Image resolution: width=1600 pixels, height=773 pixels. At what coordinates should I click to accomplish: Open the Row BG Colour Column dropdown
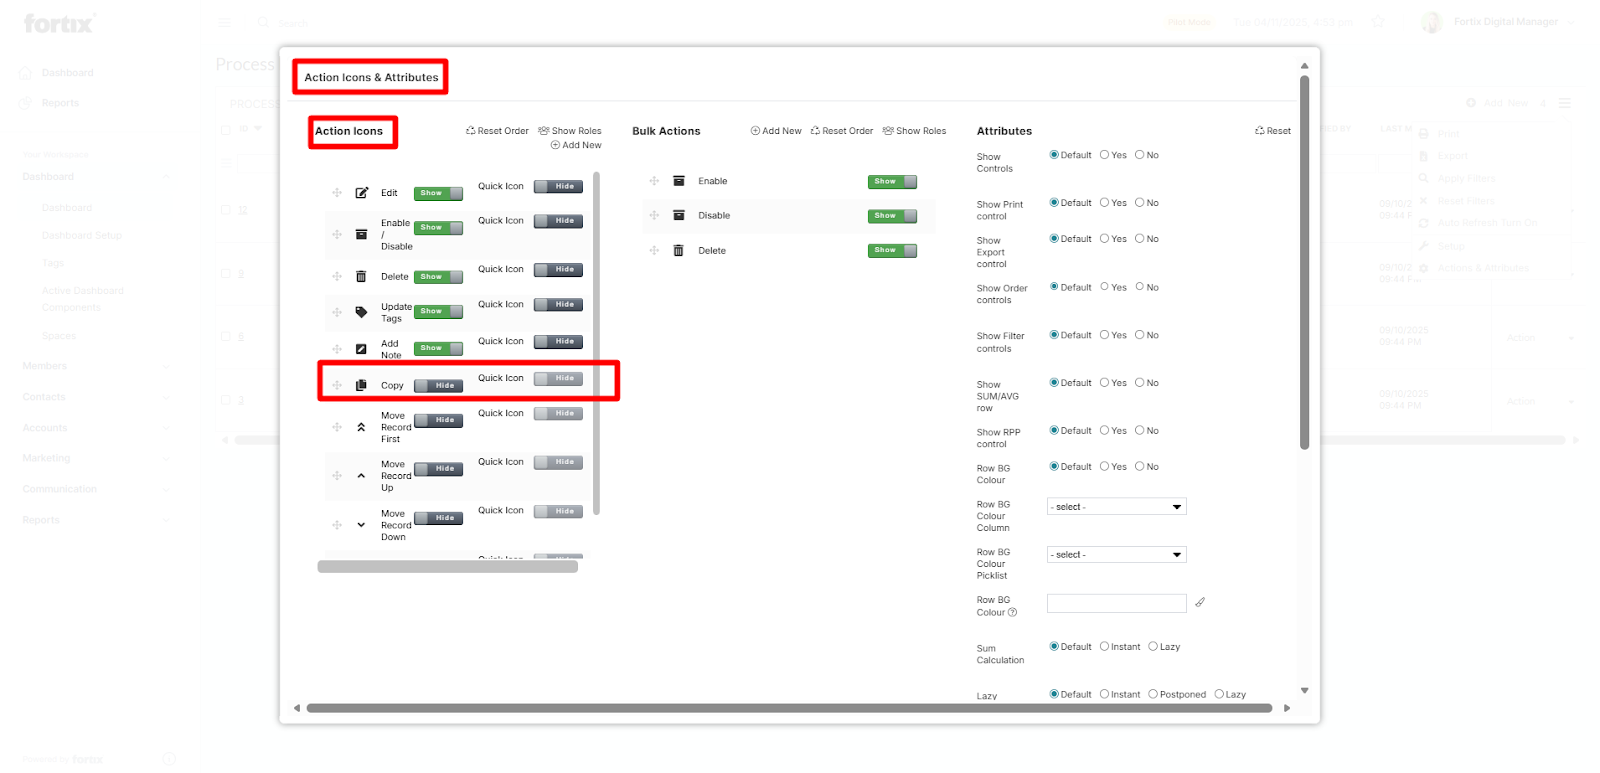pyautogui.click(x=1116, y=507)
